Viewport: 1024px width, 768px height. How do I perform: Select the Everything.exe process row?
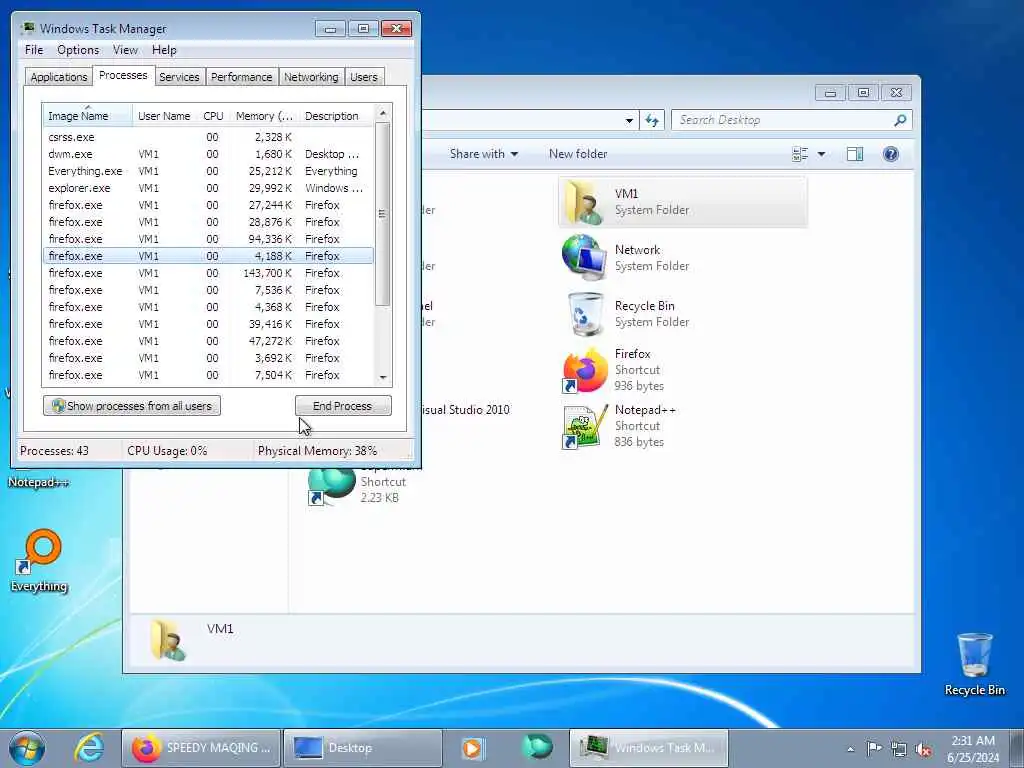208,171
